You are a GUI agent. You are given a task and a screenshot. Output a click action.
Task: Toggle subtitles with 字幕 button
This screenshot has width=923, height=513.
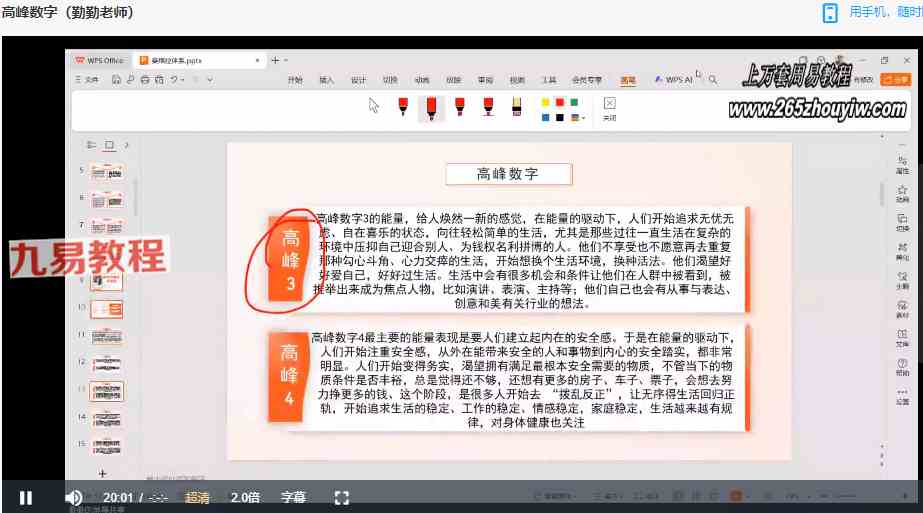(x=293, y=497)
